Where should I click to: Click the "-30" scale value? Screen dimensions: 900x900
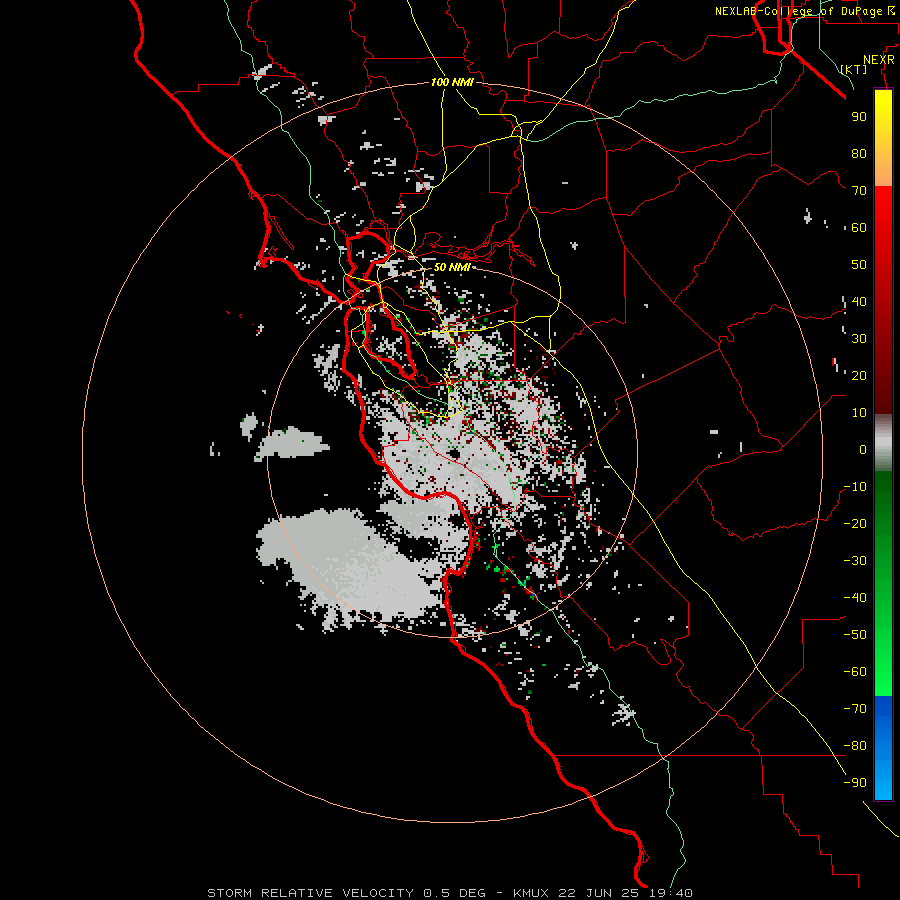855,561
